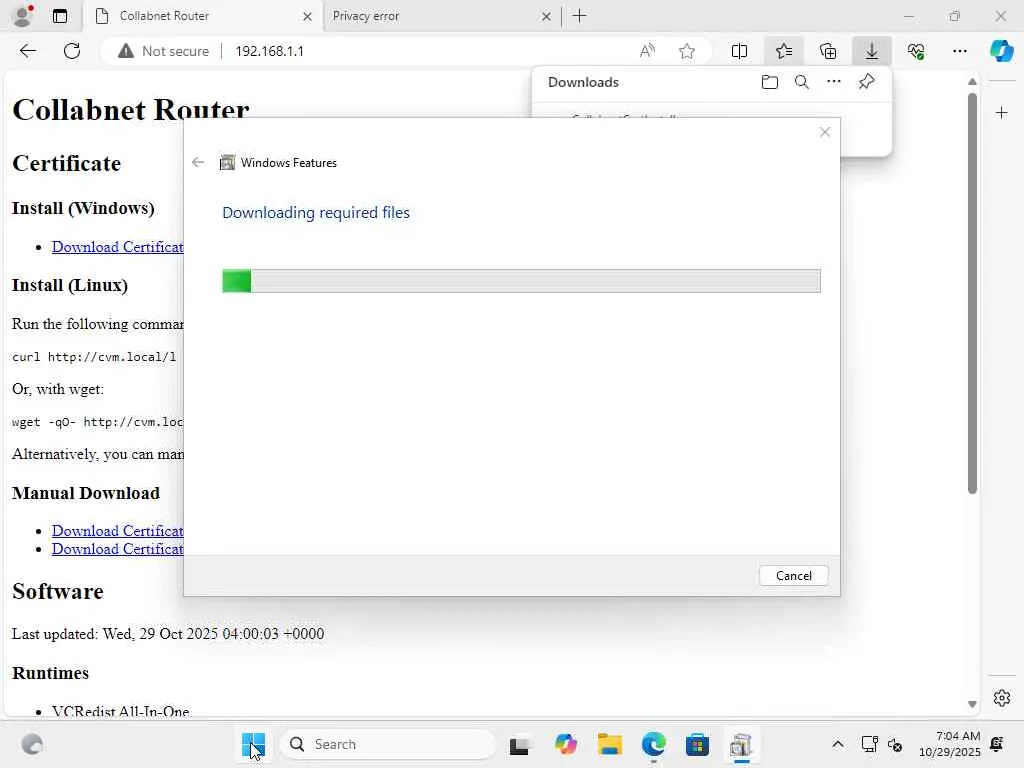The height and width of the screenshot is (768, 1024).
Task: Click the Last updated timestamp text
Action: tap(168, 633)
